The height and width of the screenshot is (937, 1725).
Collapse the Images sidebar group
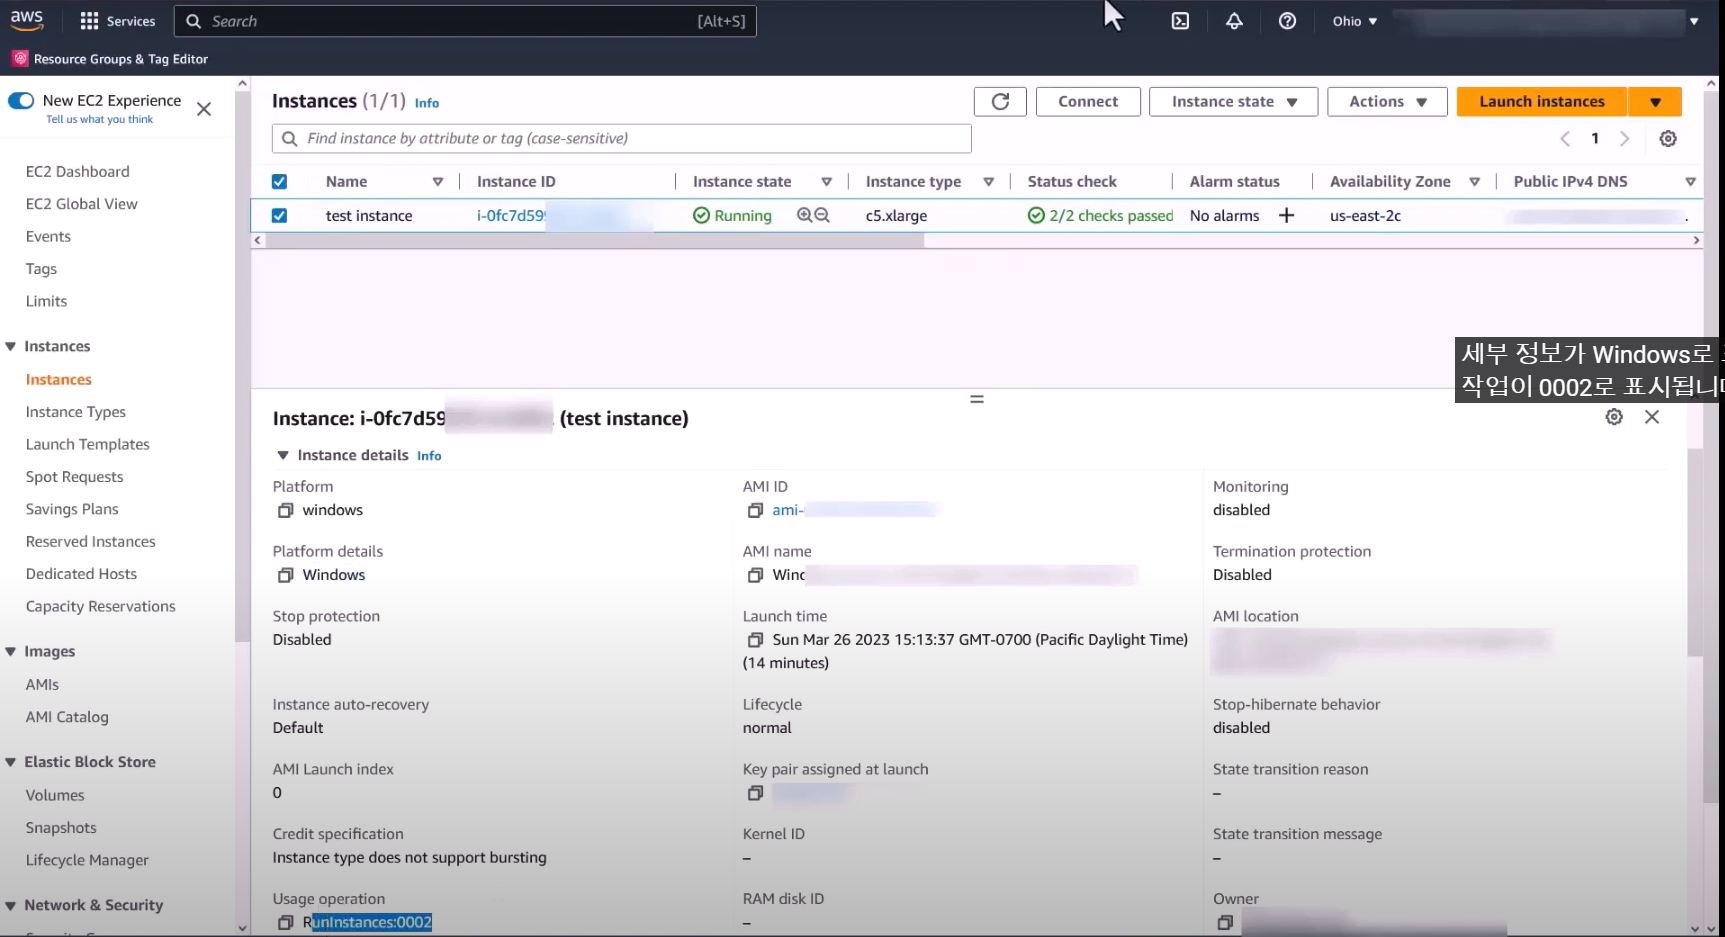(x=11, y=651)
